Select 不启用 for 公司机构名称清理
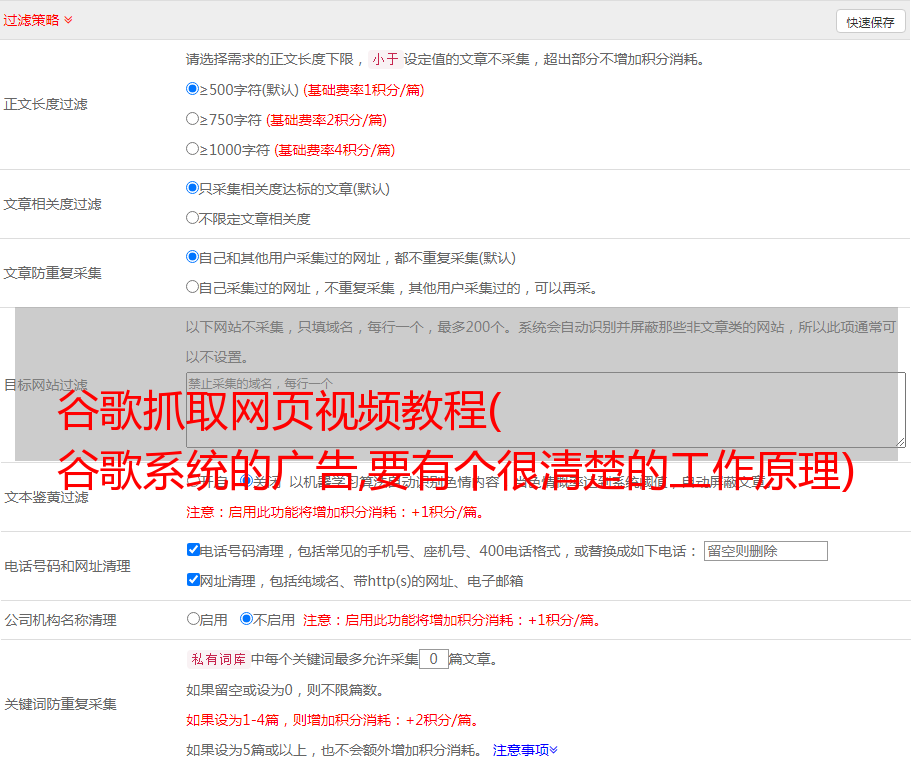The height and width of the screenshot is (768, 912). (246, 619)
